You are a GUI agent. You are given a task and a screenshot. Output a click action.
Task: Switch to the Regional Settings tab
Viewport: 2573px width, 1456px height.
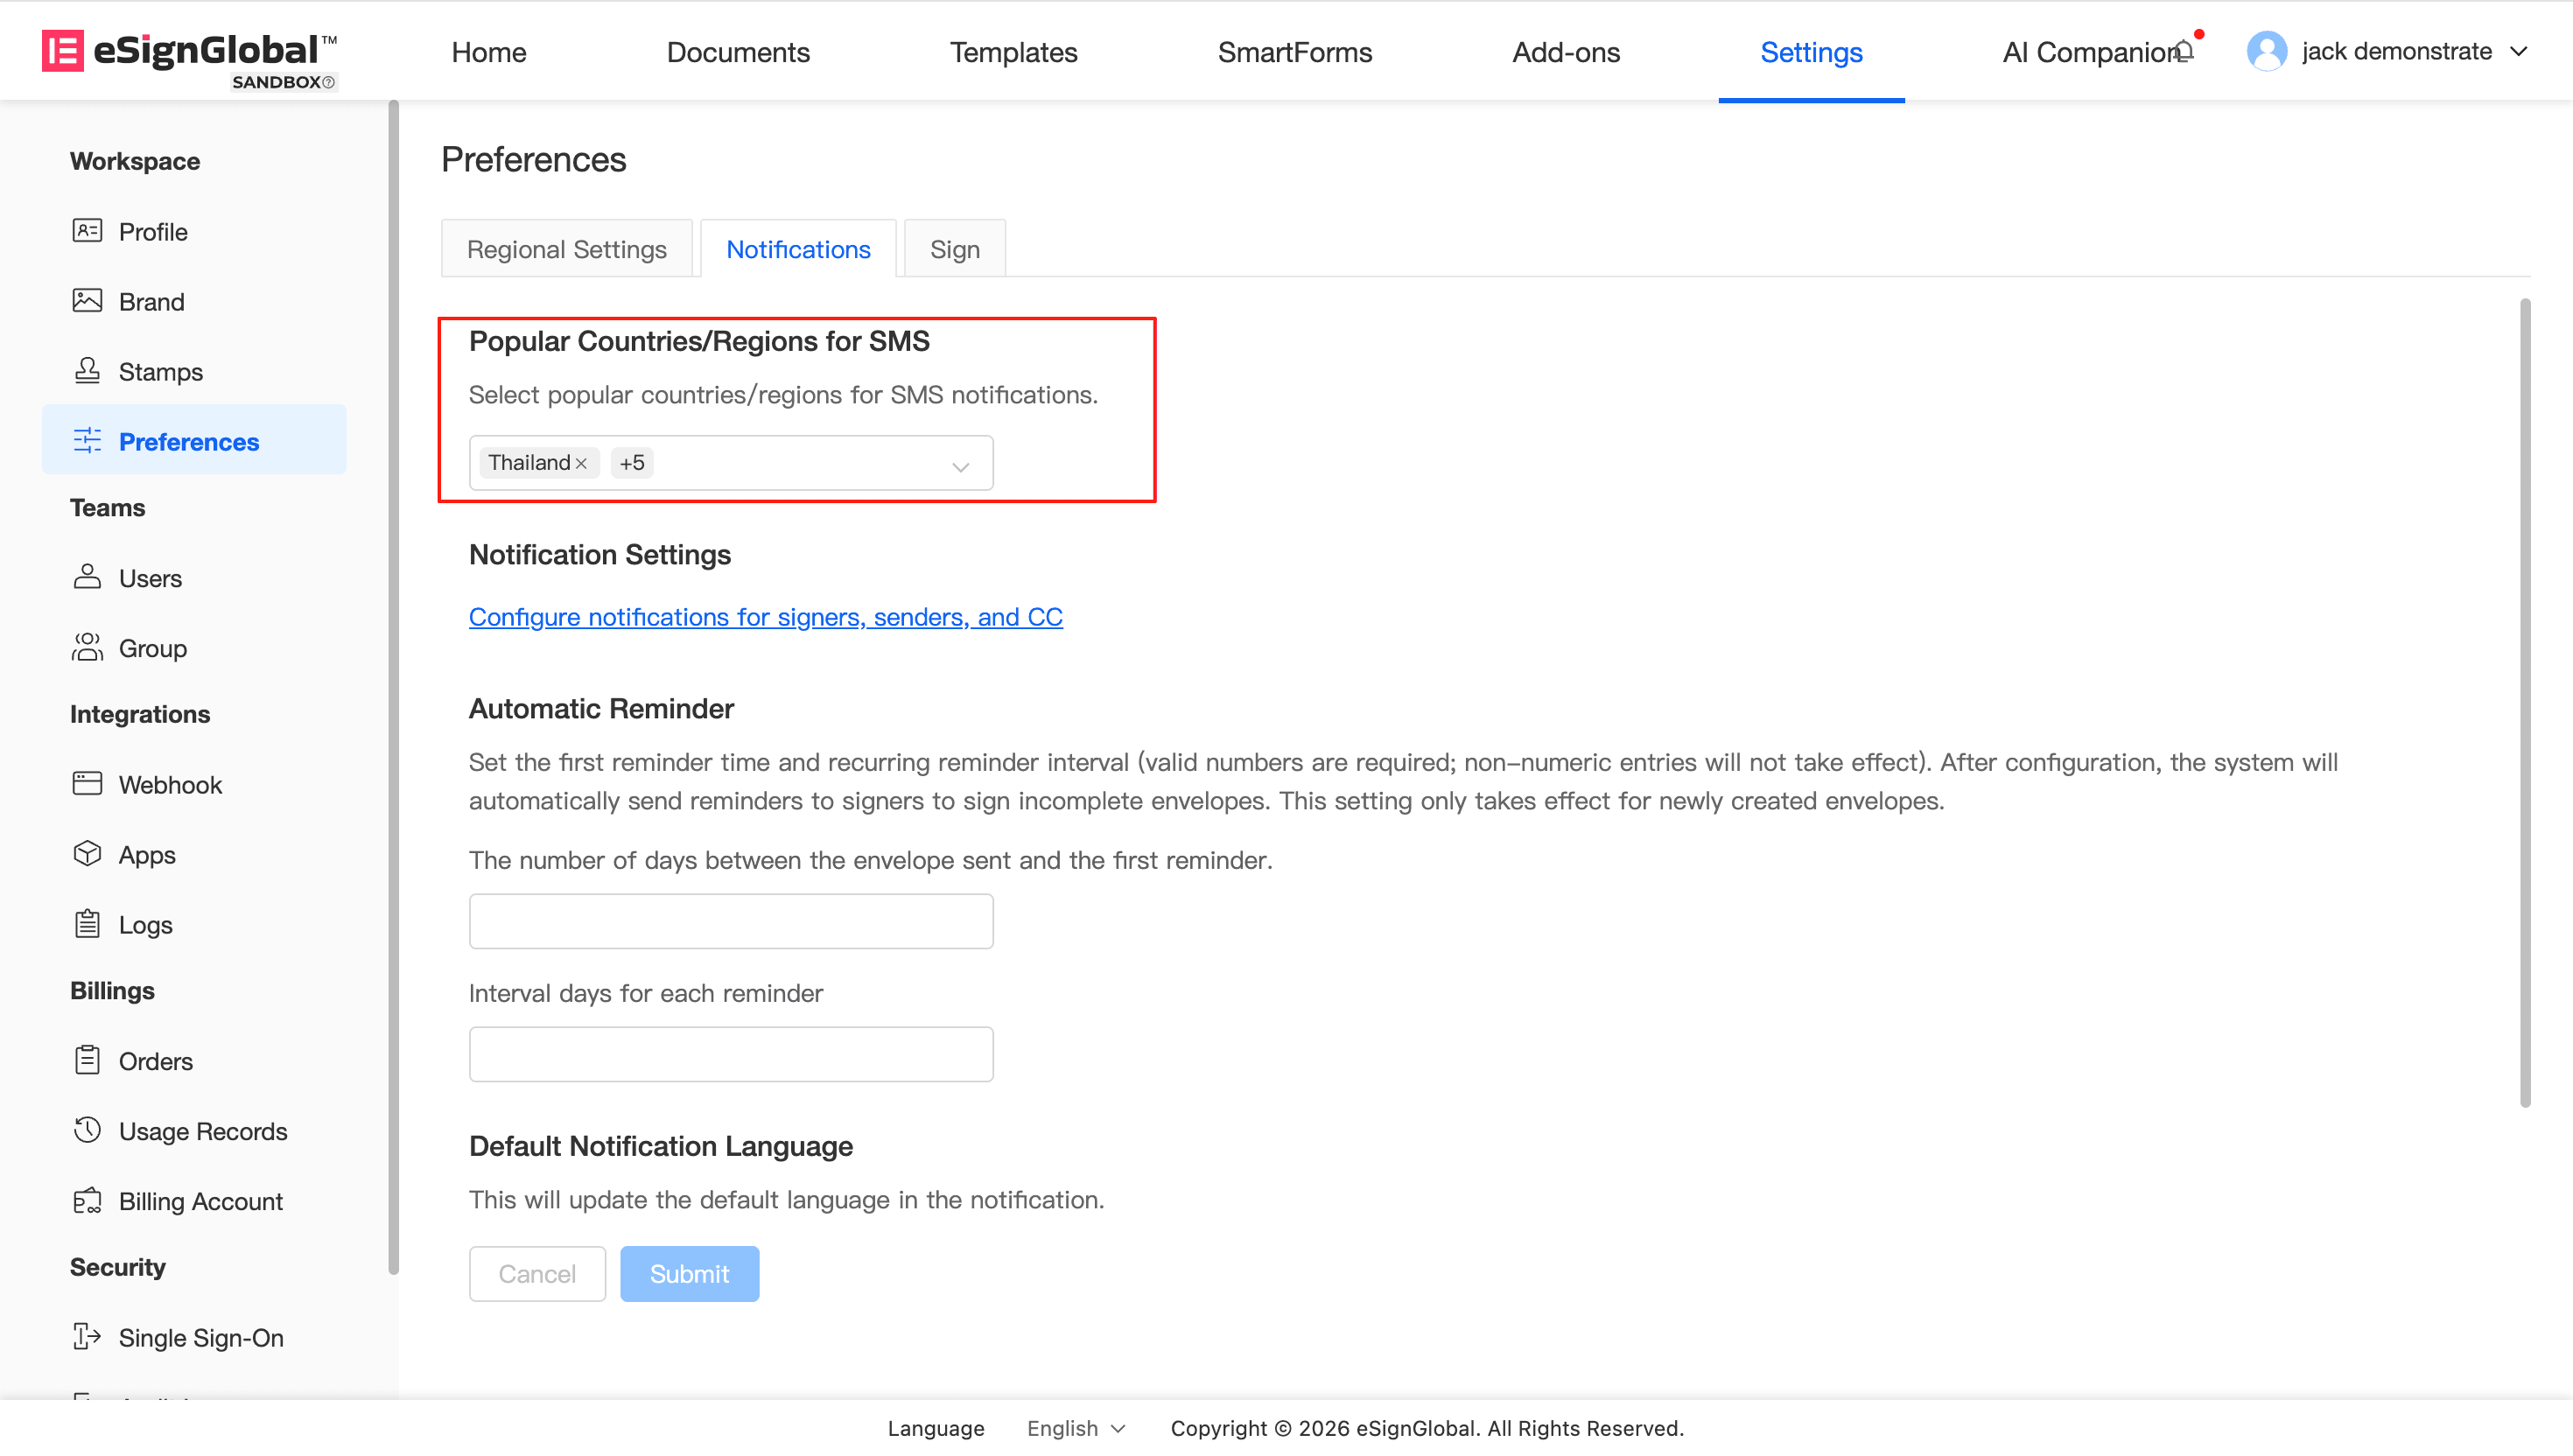tap(566, 249)
